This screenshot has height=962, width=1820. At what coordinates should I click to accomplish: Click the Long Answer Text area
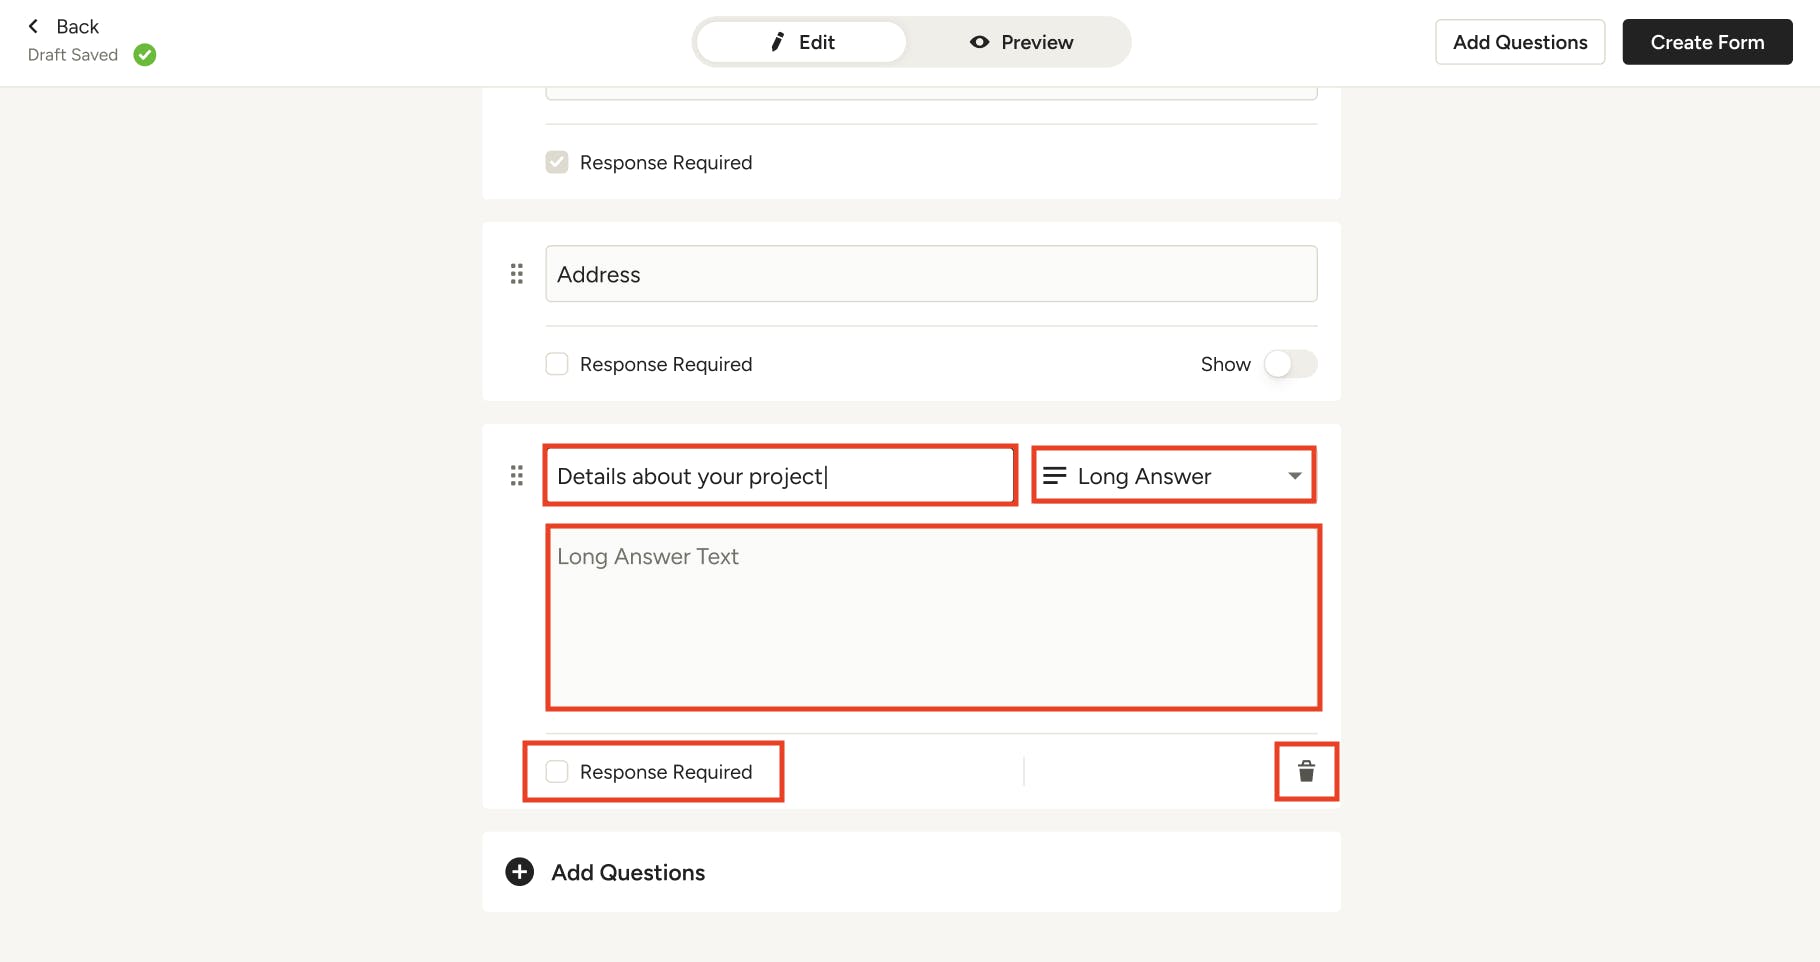933,618
